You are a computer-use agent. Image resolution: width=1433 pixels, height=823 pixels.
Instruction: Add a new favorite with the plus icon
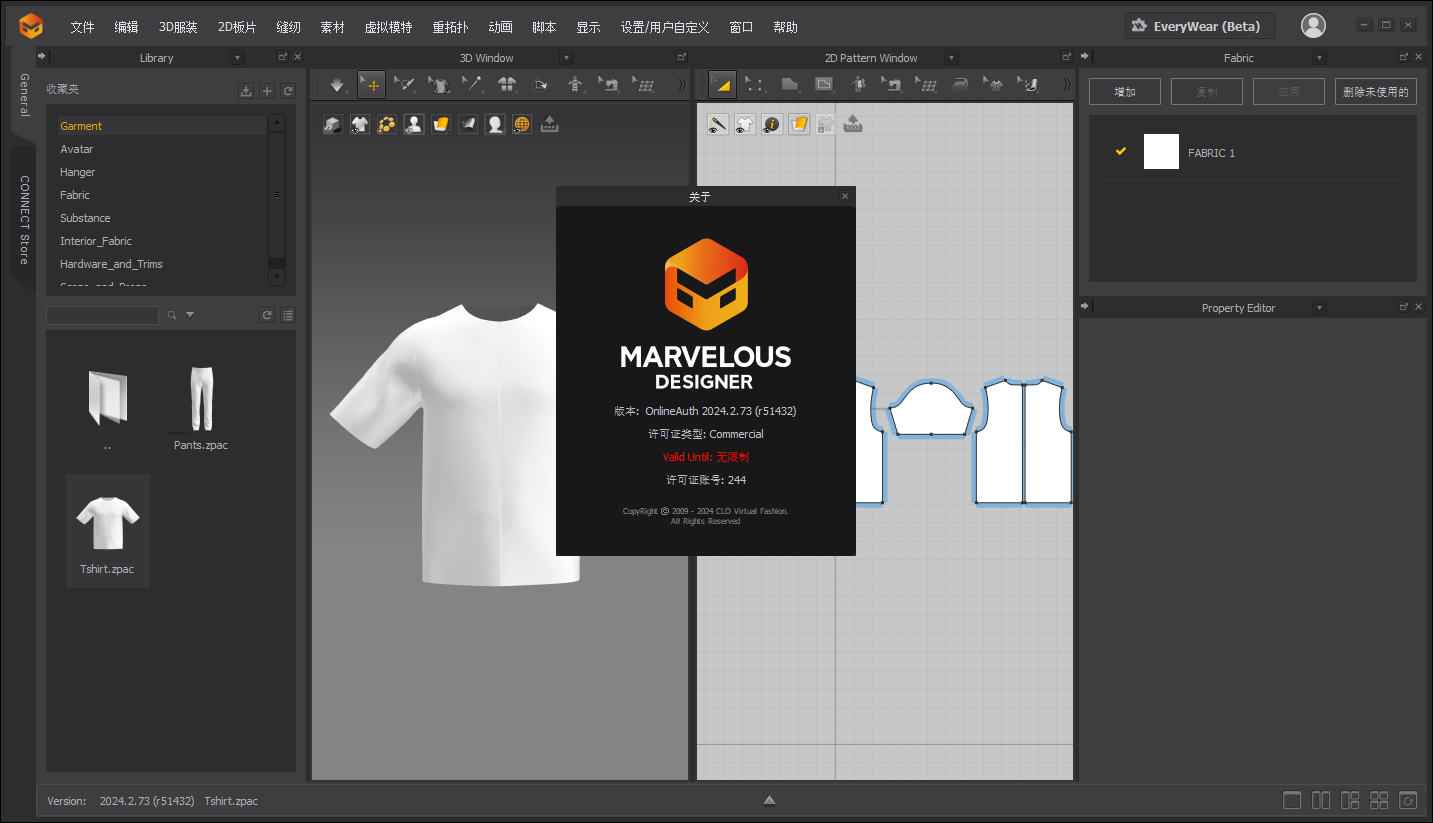tap(267, 91)
